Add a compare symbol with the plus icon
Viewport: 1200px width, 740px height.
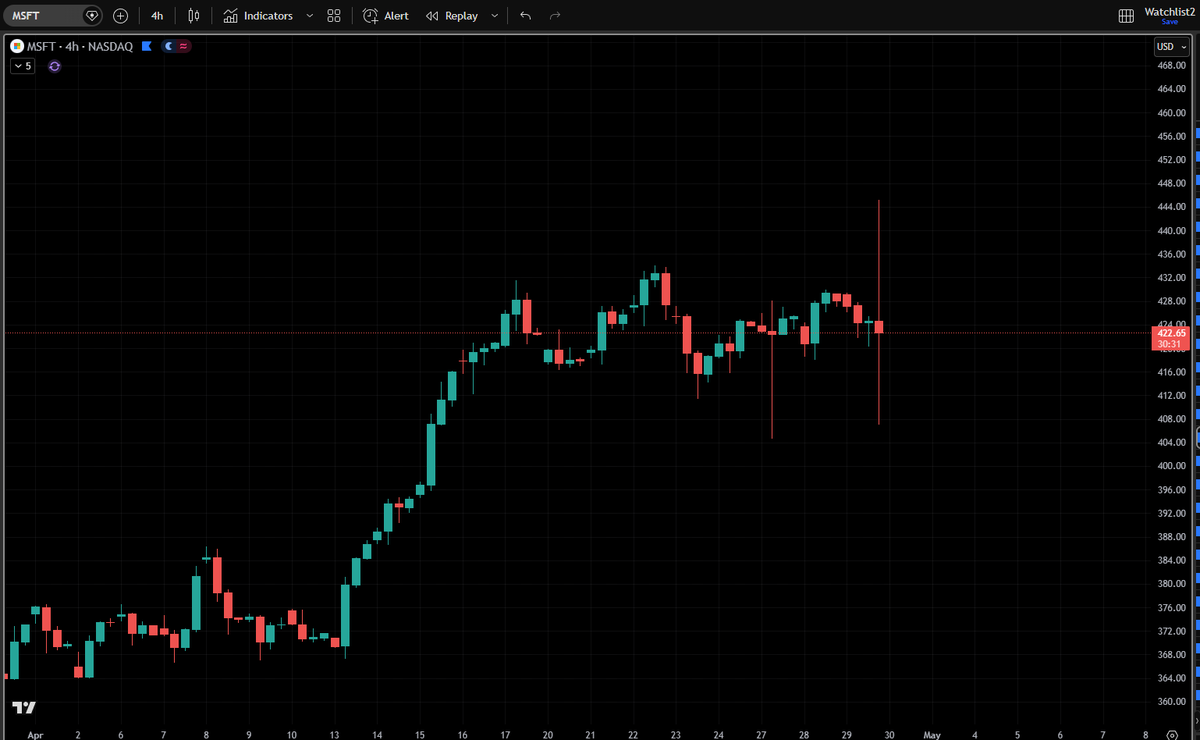coord(121,16)
